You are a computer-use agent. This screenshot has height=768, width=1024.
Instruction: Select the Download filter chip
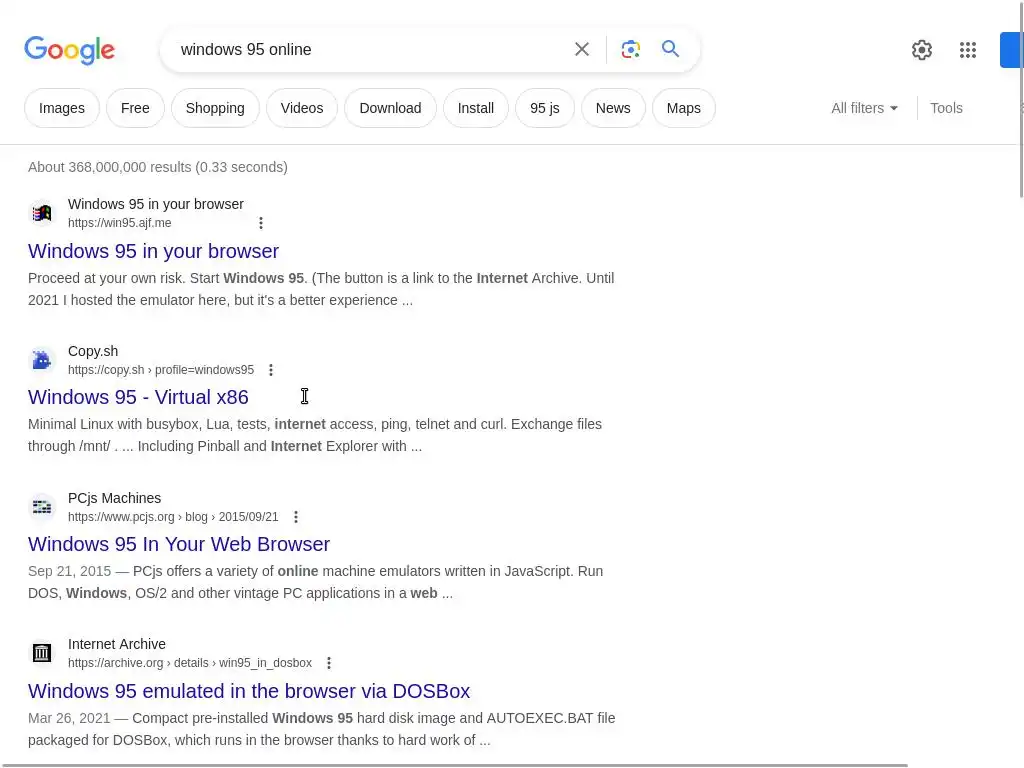click(x=391, y=108)
